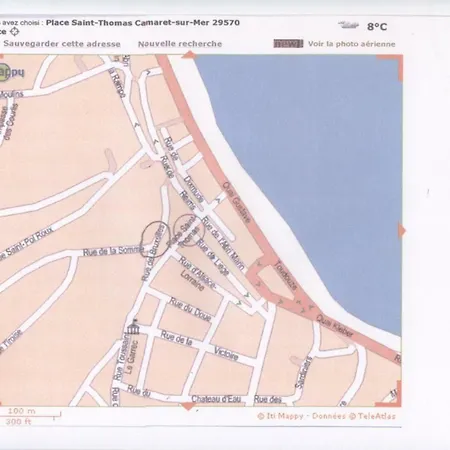Viewport: 450px width, 450px height.
Task: Click the Quai Kléber road label
Action: [334, 326]
